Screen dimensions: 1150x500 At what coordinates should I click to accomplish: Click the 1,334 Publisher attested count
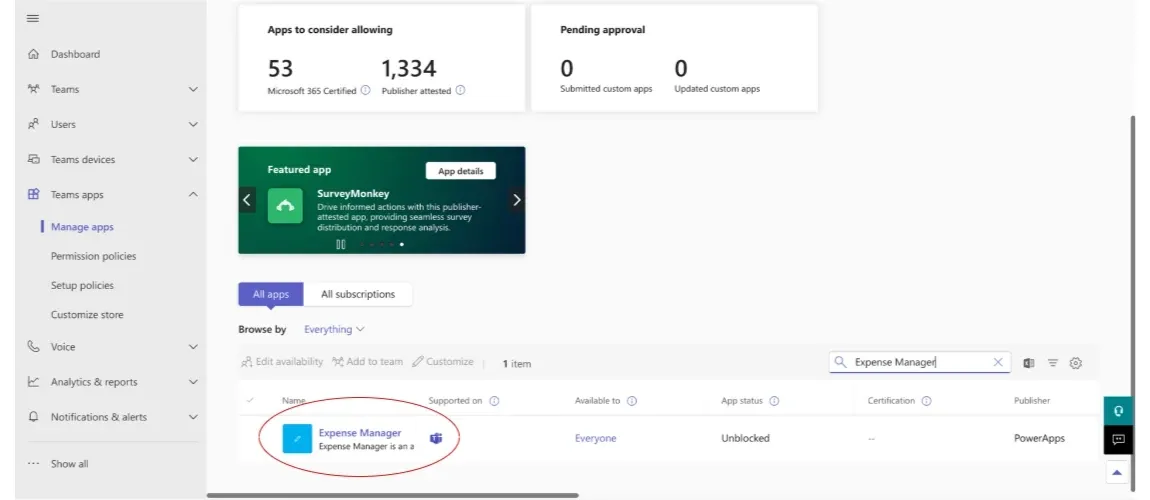409,69
